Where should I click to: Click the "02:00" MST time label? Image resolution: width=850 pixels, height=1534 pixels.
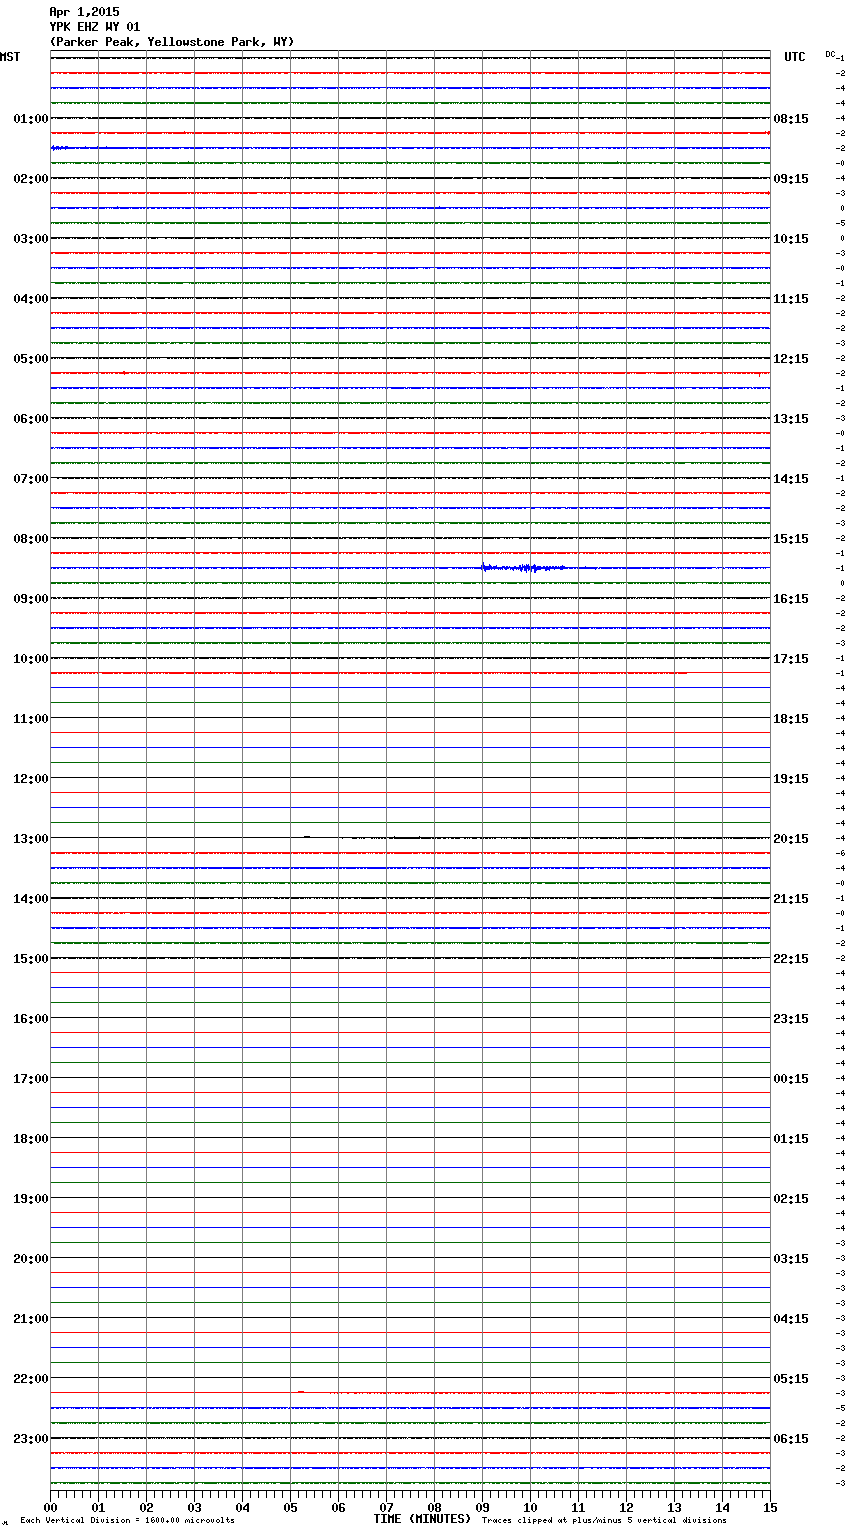(x=31, y=179)
